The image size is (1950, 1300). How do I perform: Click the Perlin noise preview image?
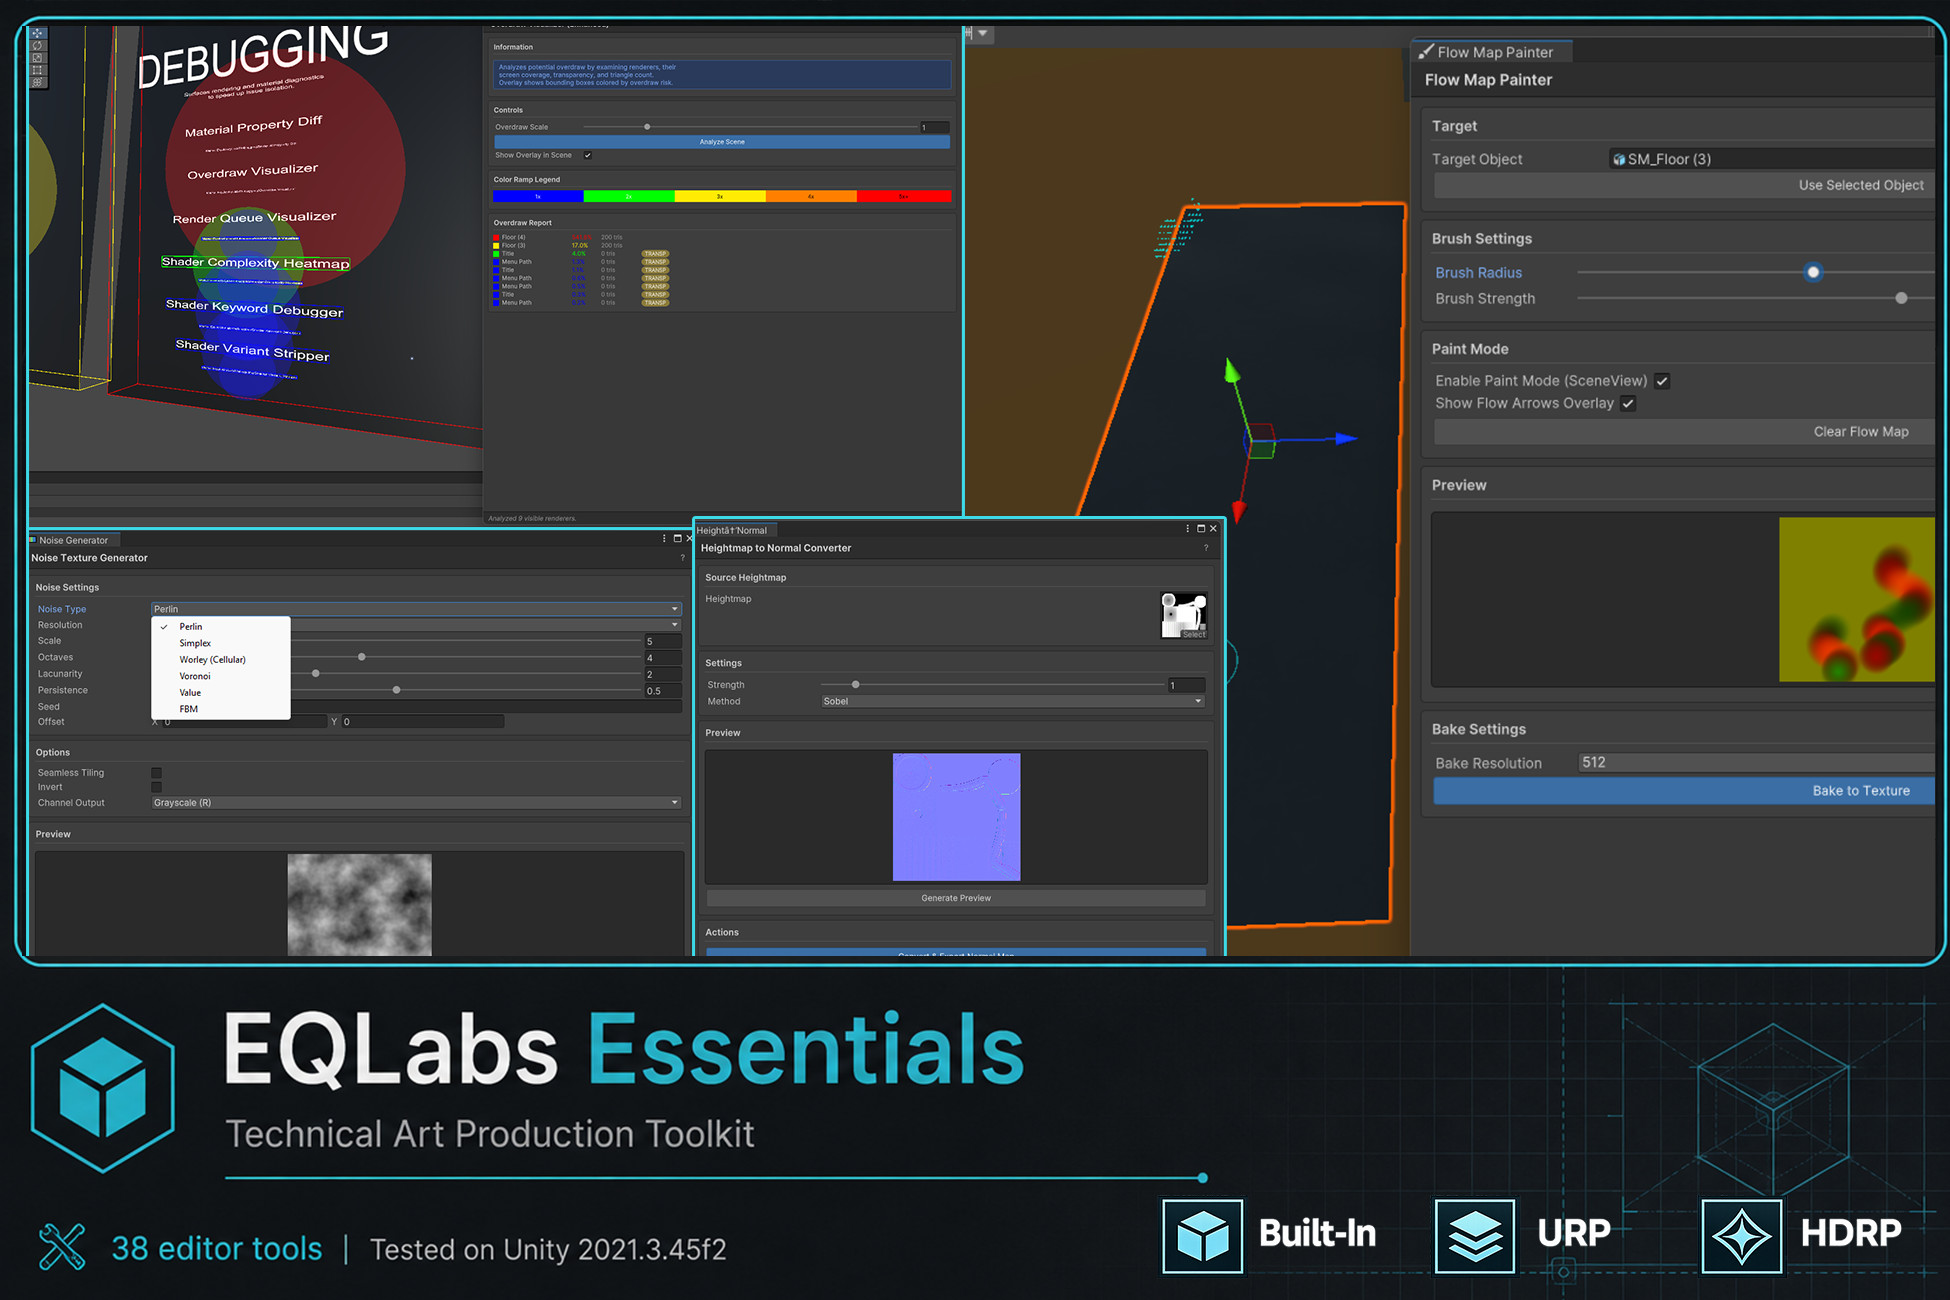pos(359,904)
